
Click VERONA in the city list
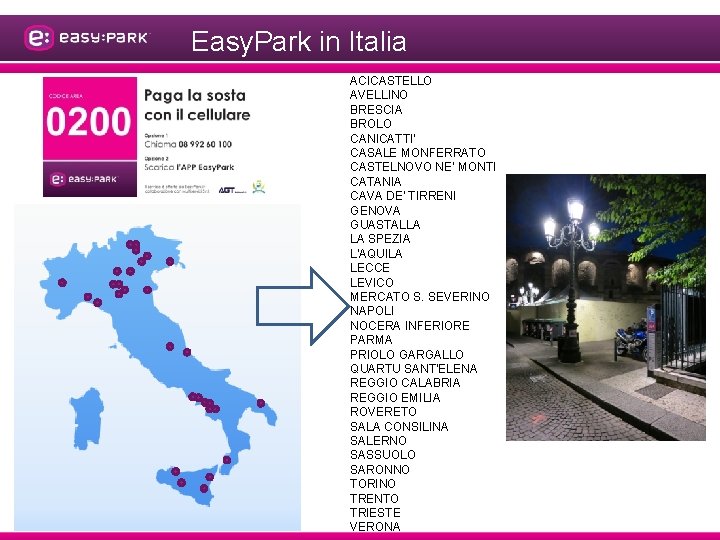point(375,527)
